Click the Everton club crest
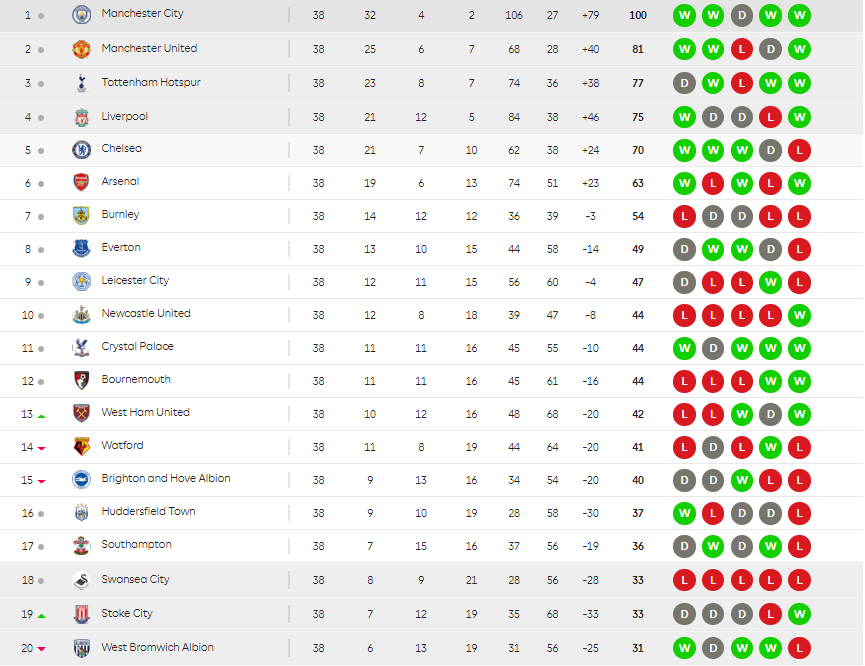This screenshot has height=666, width=865. click(x=82, y=249)
